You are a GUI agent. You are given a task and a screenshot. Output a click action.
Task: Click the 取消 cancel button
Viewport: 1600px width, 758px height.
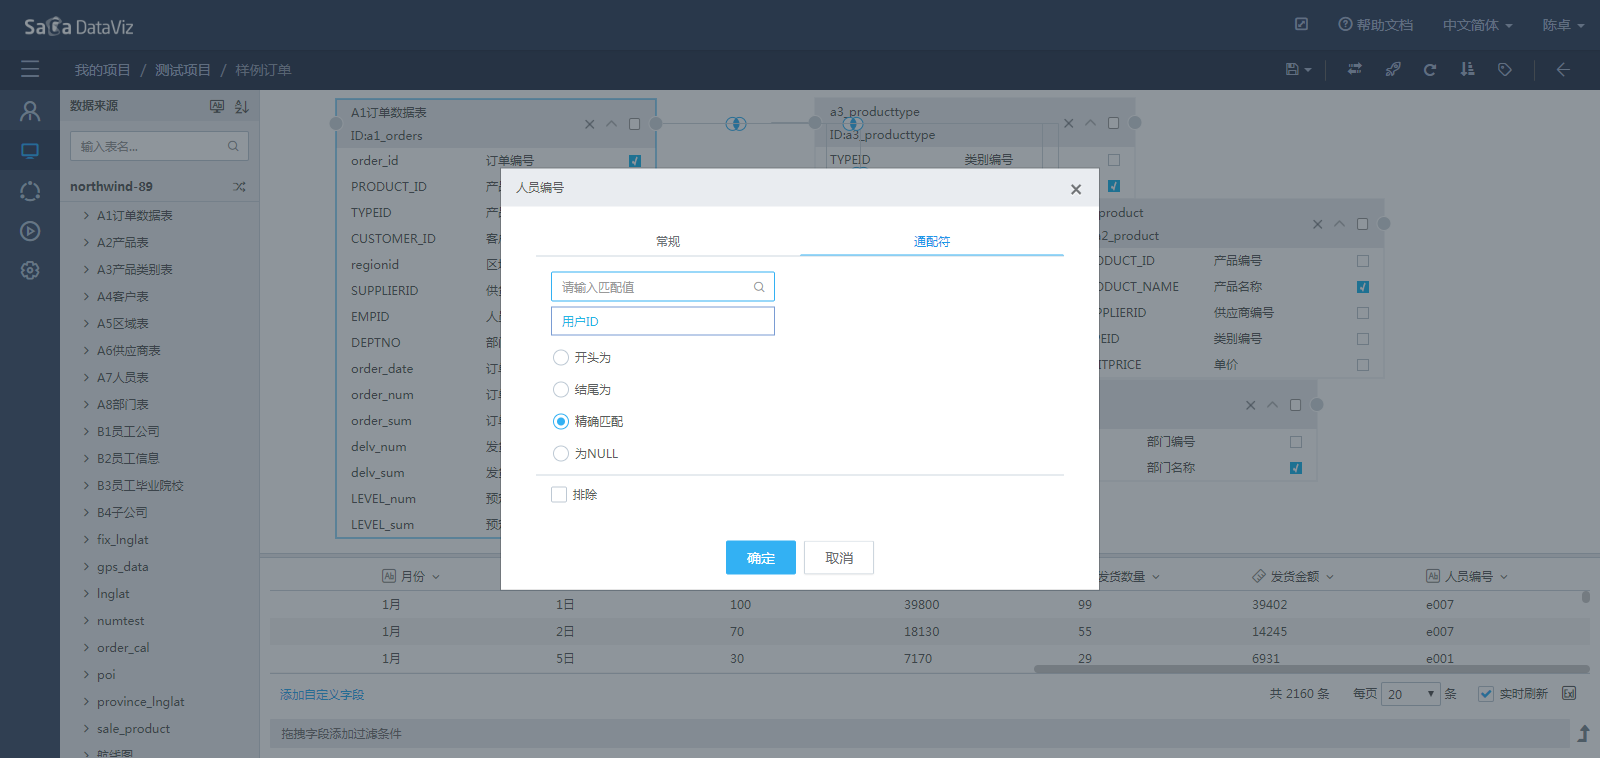pyautogui.click(x=839, y=558)
